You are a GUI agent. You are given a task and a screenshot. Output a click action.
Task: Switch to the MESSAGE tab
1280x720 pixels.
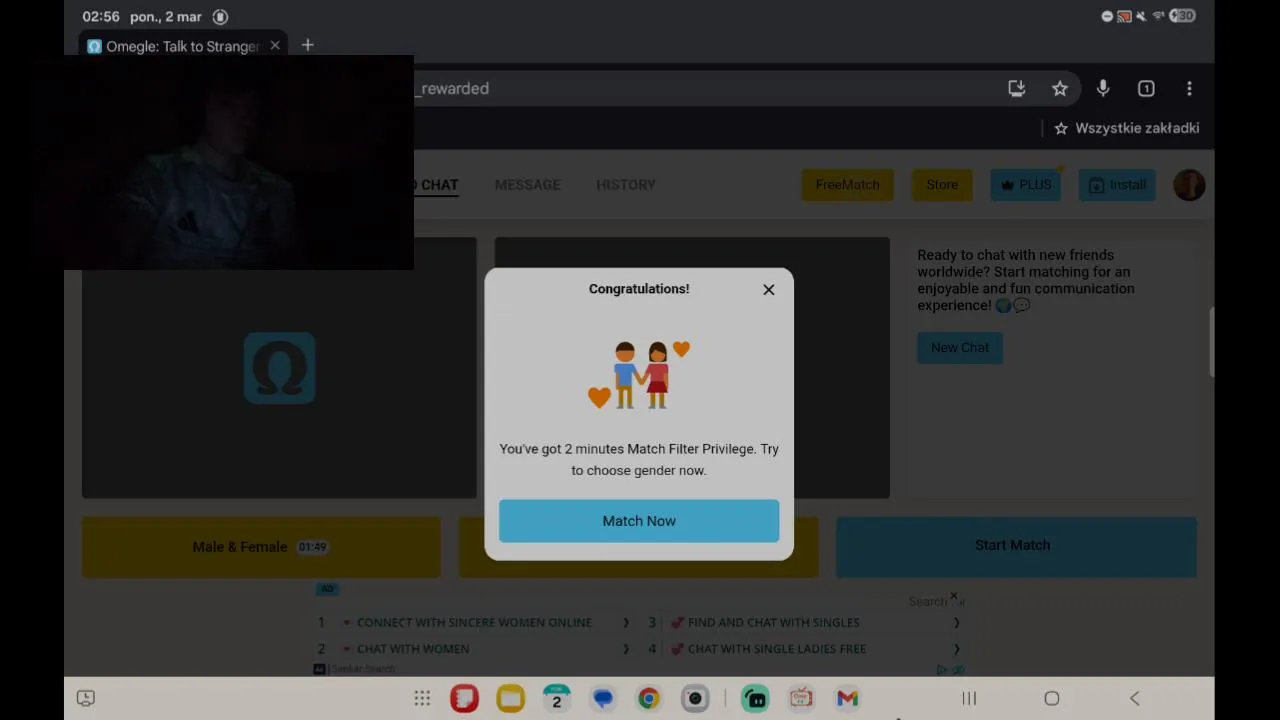pyautogui.click(x=527, y=185)
